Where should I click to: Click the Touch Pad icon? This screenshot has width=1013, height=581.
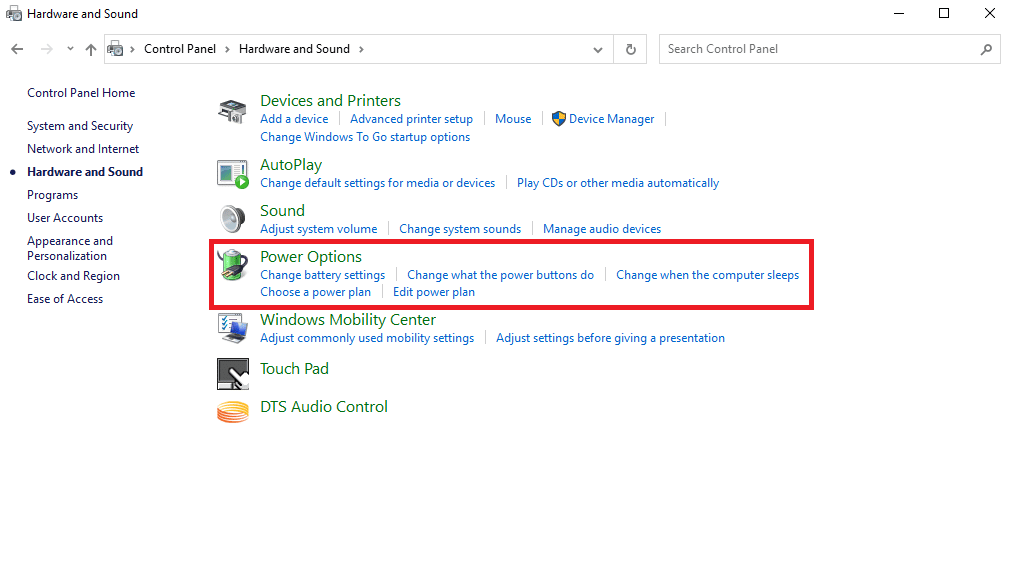(x=233, y=374)
